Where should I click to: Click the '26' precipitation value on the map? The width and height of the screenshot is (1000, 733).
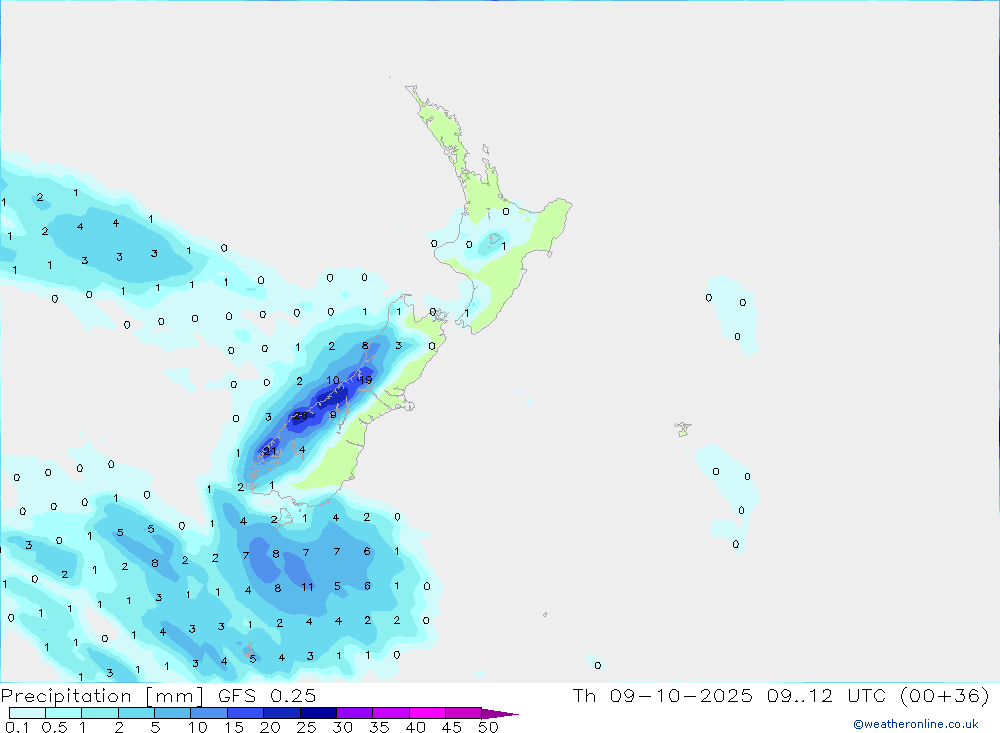[300, 416]
